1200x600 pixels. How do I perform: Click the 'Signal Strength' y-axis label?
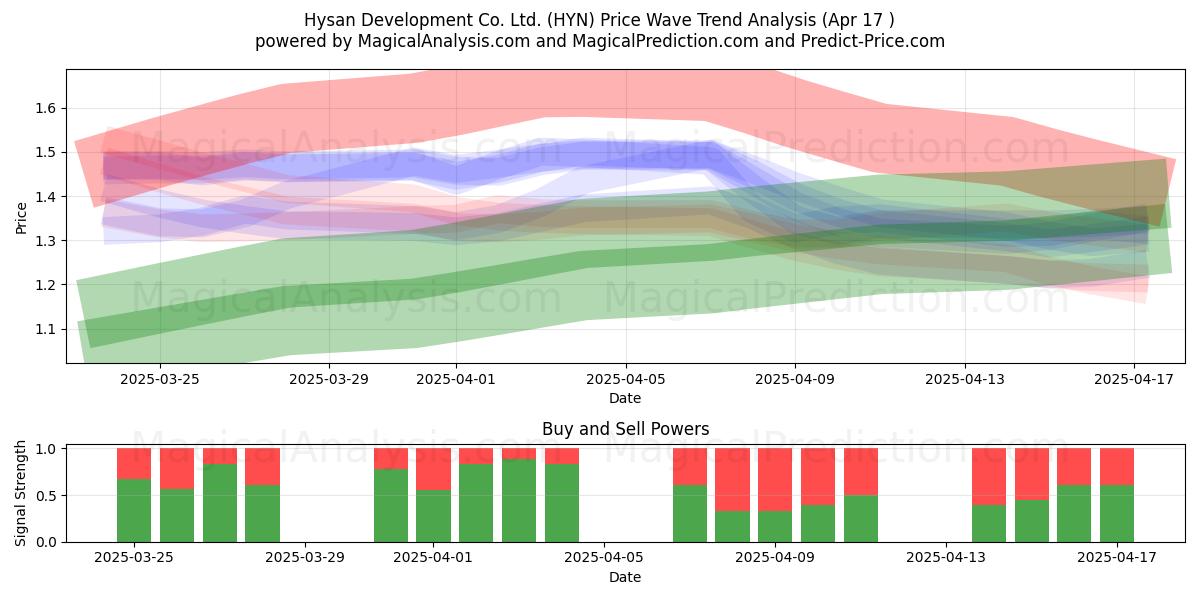pos(22,493)
